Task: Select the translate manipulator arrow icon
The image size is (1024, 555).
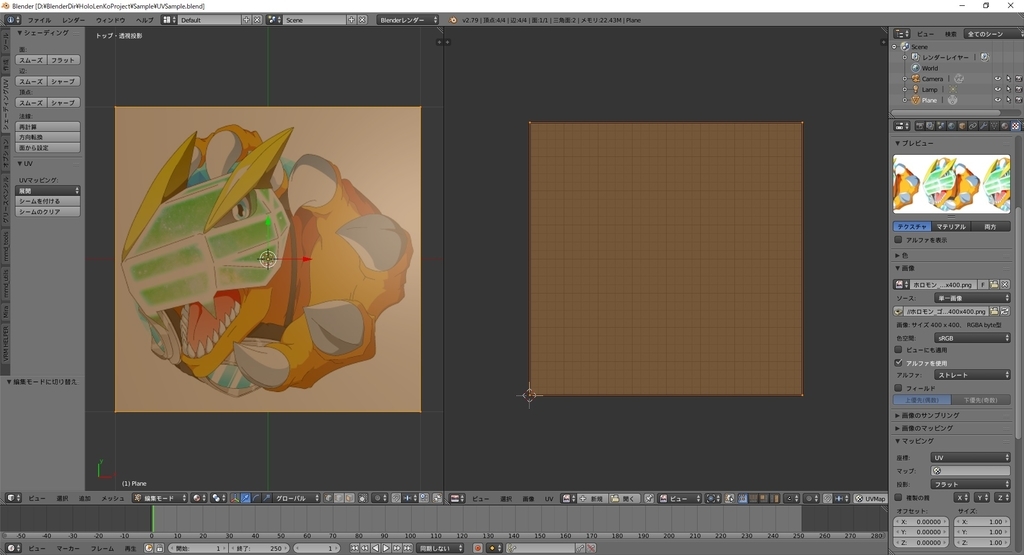Action: [246, 498]
